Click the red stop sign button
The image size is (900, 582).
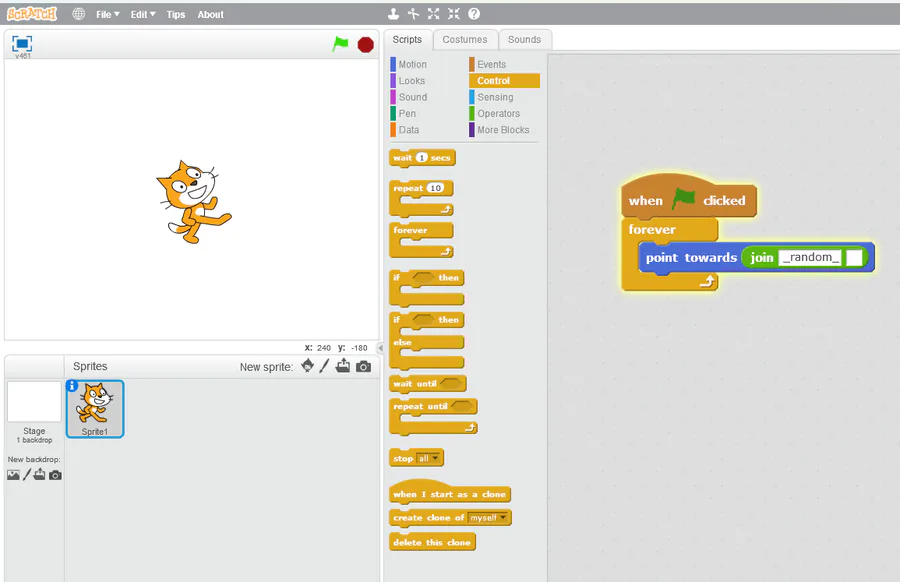[x=366, y=44]
